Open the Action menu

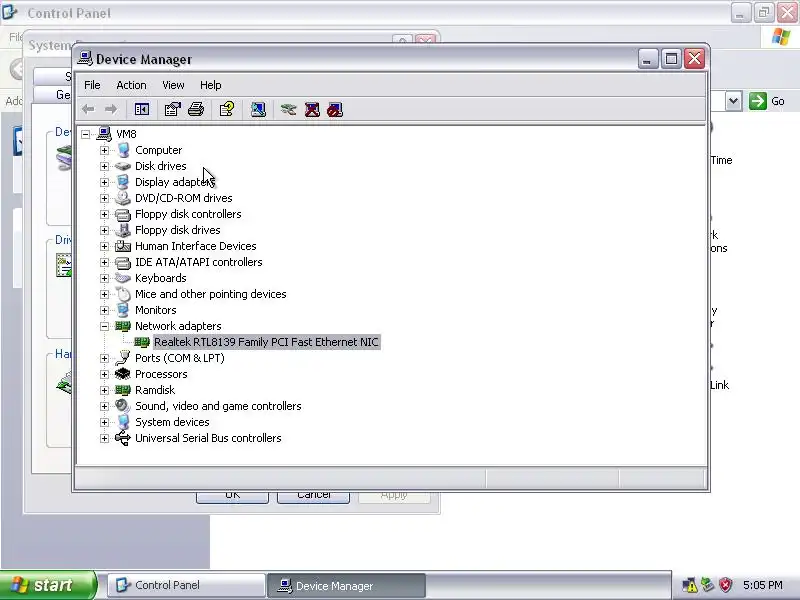[x=131, y=85]
